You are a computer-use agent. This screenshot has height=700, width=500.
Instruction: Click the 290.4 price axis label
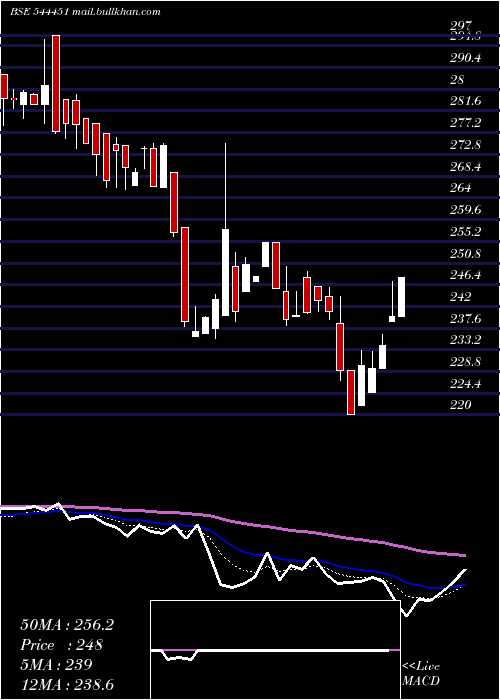[x=466, y=58]
